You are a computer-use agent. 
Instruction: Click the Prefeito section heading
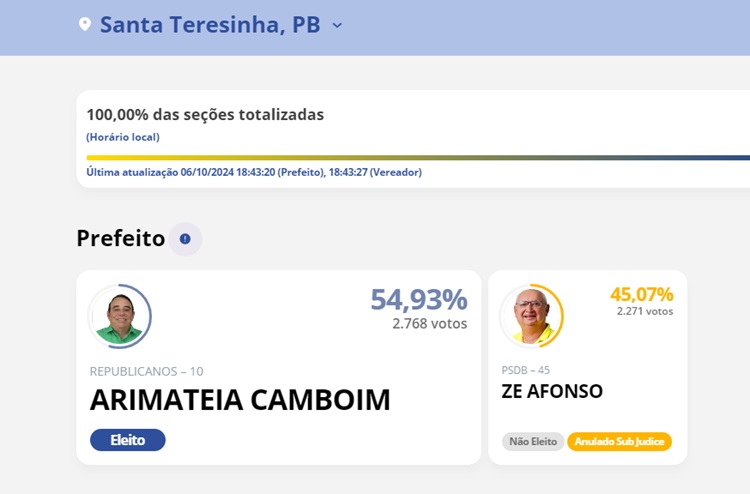(x=120, y=238)
